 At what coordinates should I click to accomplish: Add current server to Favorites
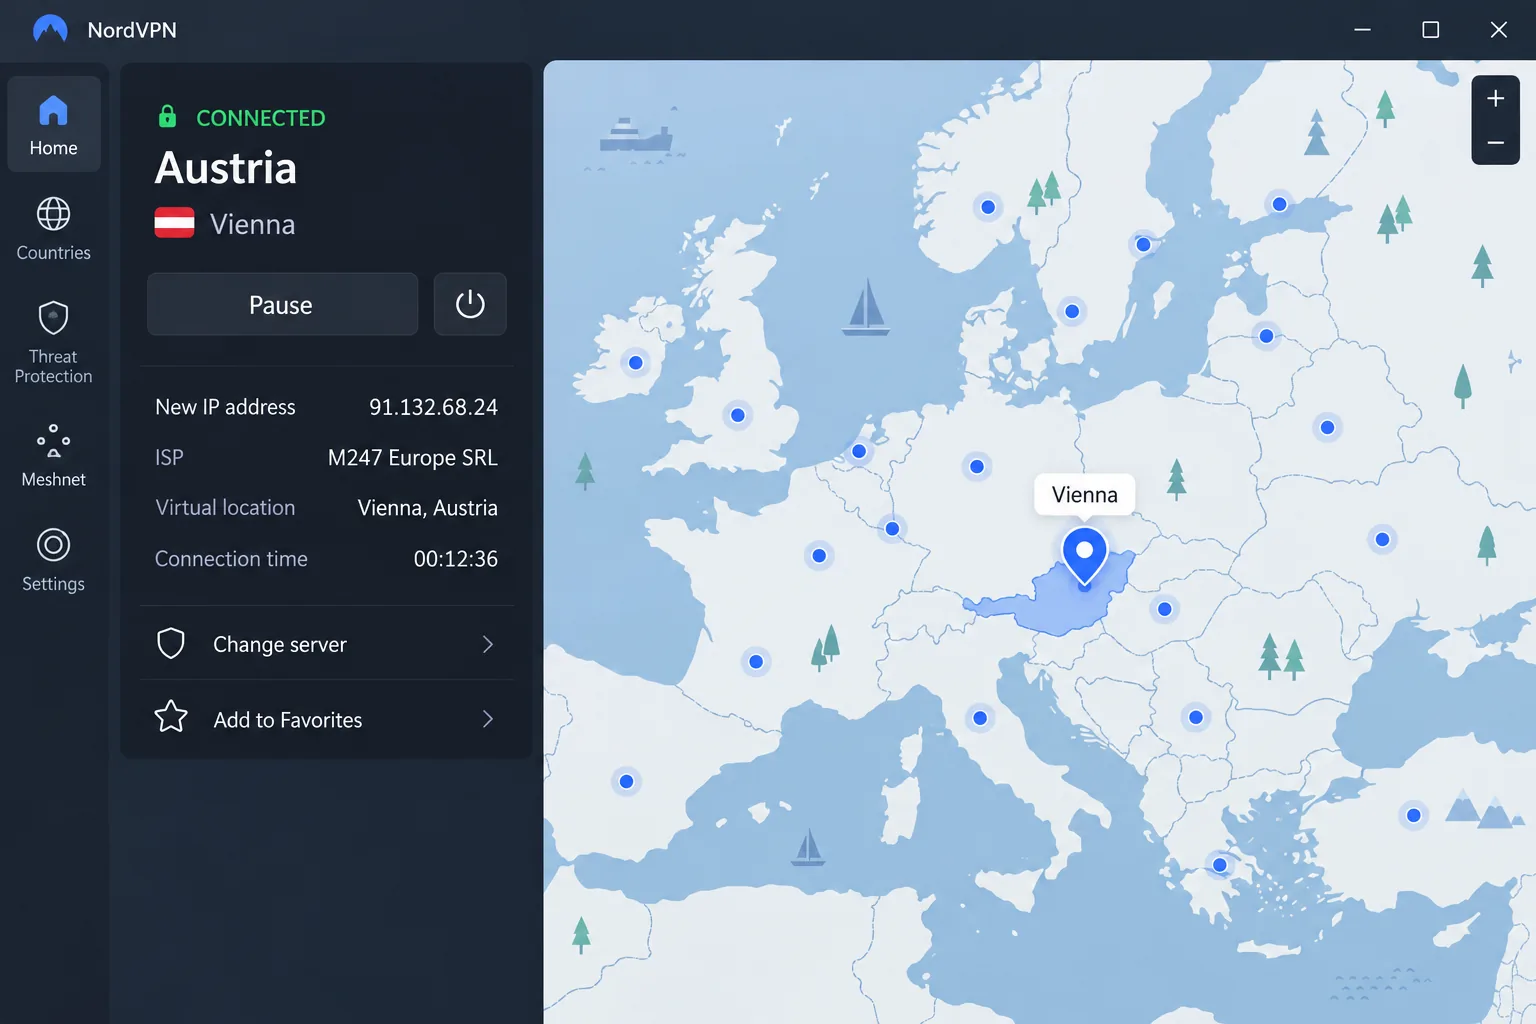(326, 719)
